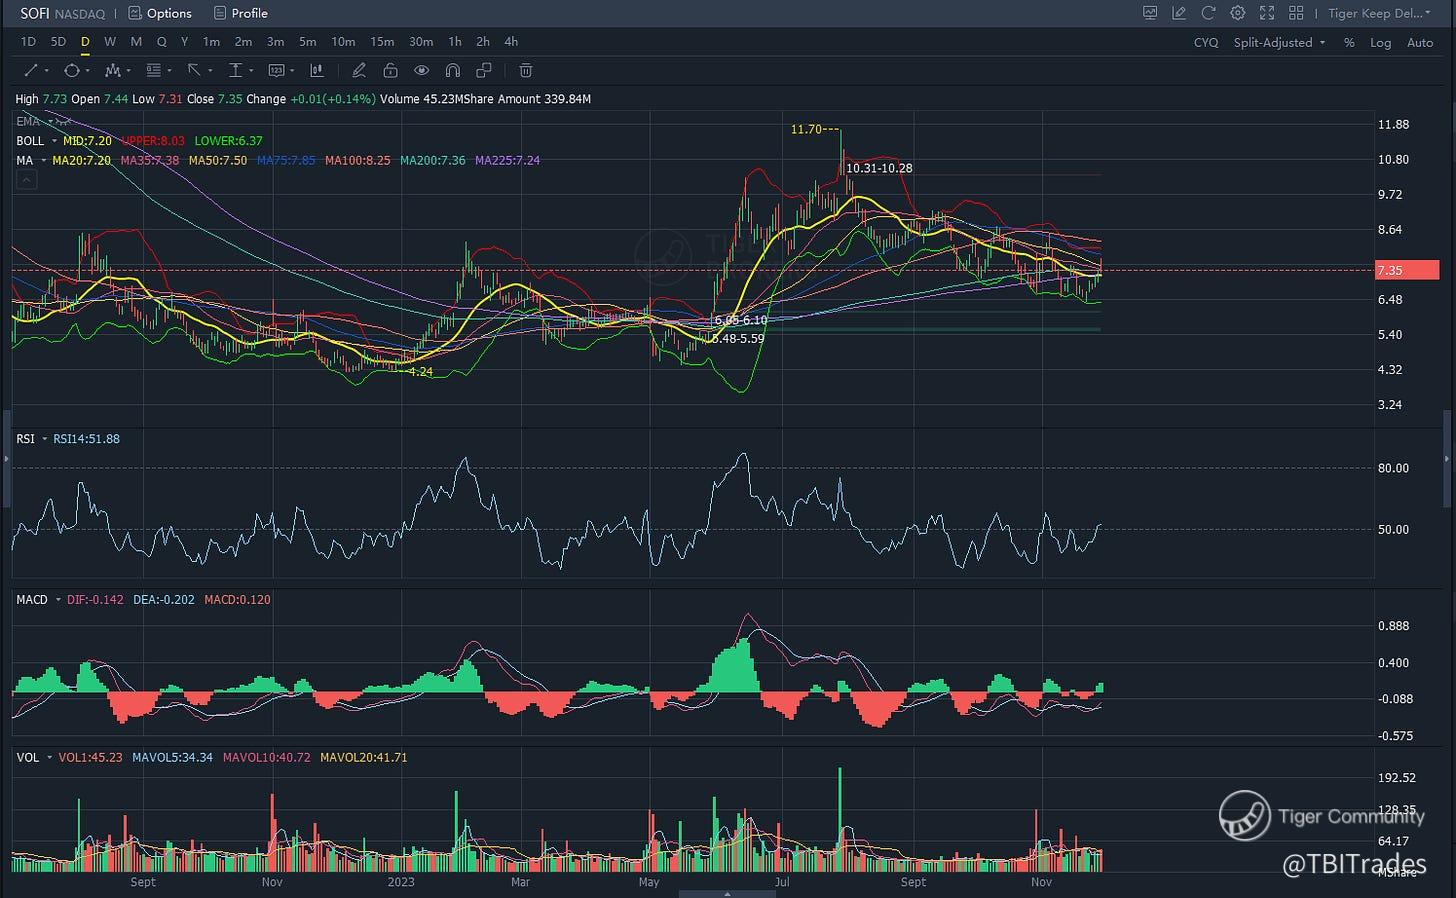
Task: Switch to the Q quarterly timeframe
Action: tap(162, 42)
